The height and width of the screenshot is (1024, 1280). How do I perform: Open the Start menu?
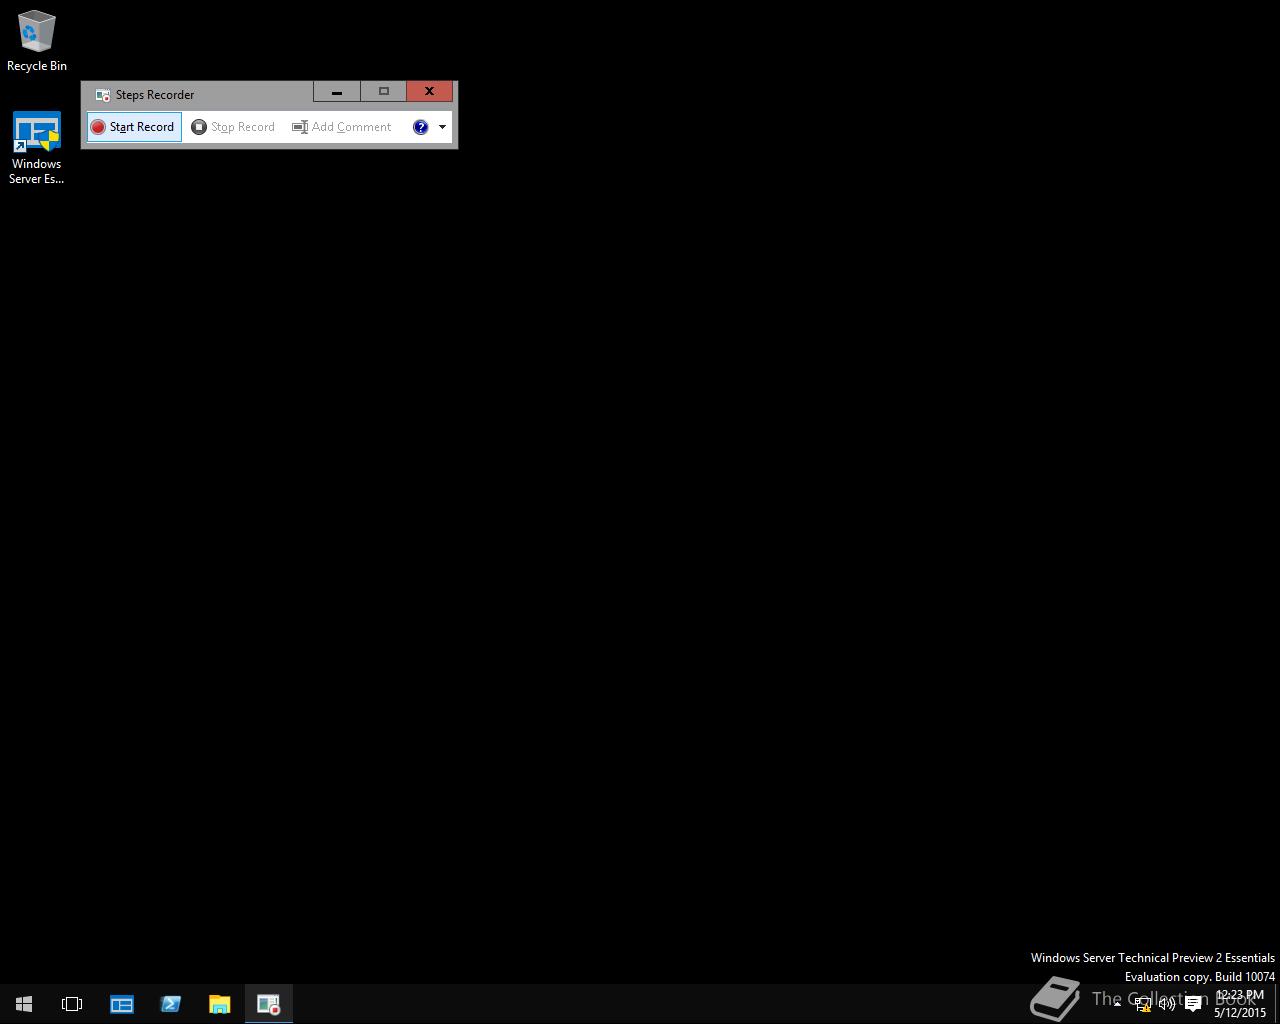[x=24, y=1004]
